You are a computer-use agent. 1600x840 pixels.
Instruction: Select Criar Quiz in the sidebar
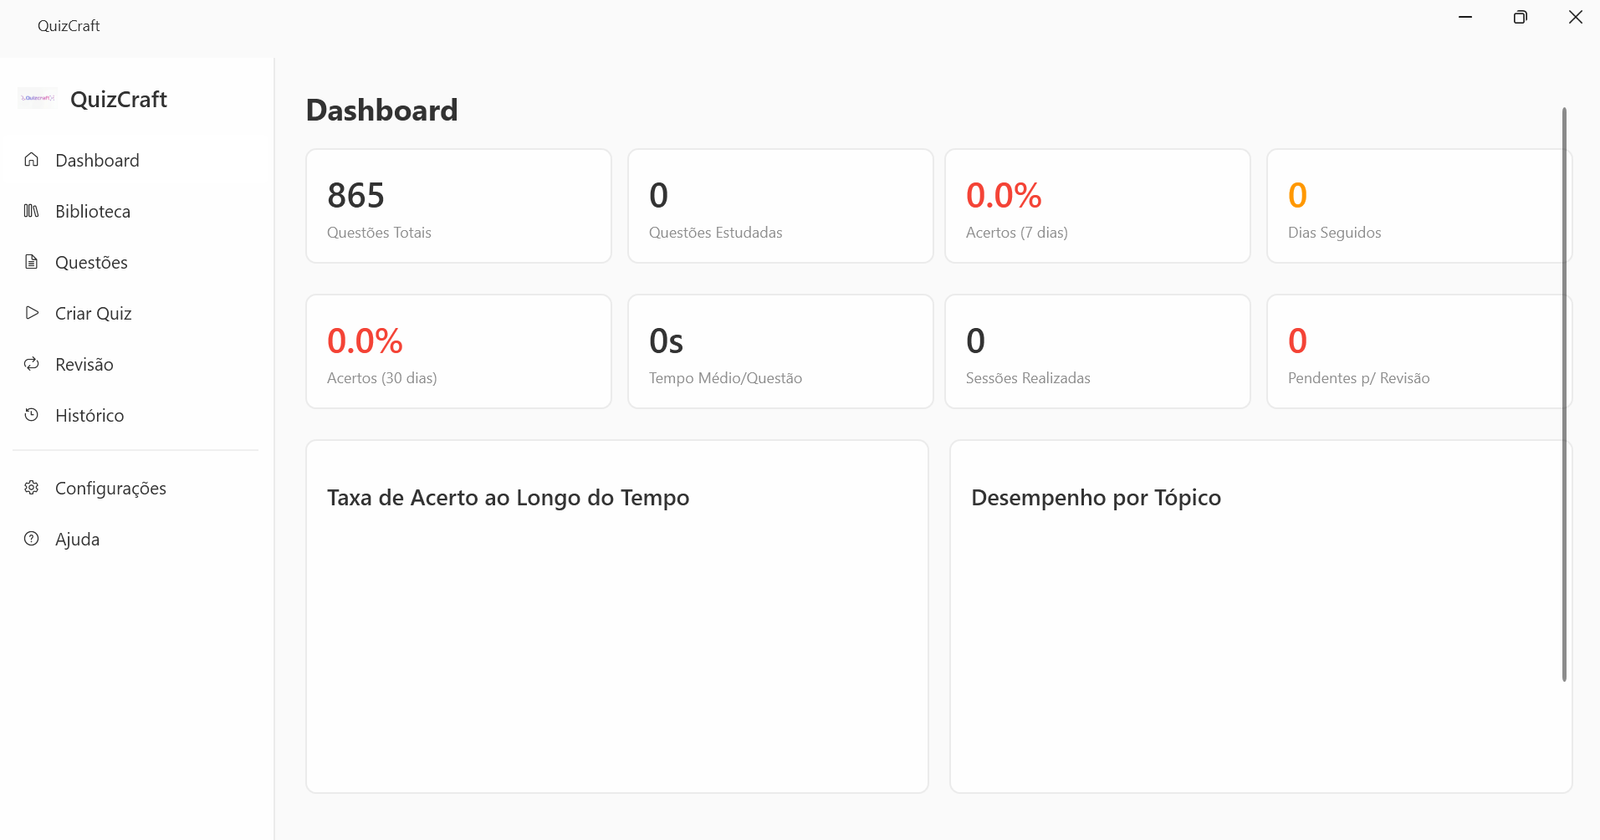[x=93, y=313]
